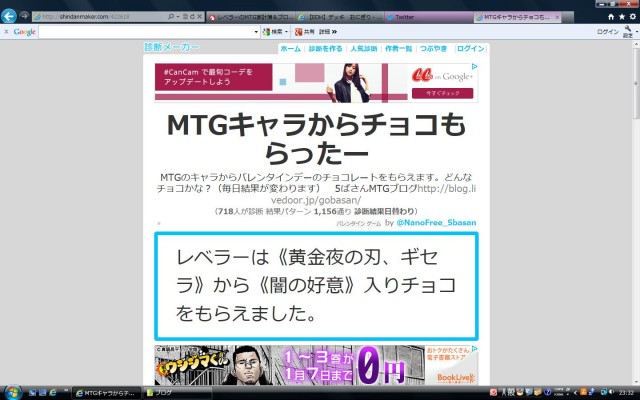Click the Google toolbar 検索 search button
640x400 pixels.
(x=272, y=32)
